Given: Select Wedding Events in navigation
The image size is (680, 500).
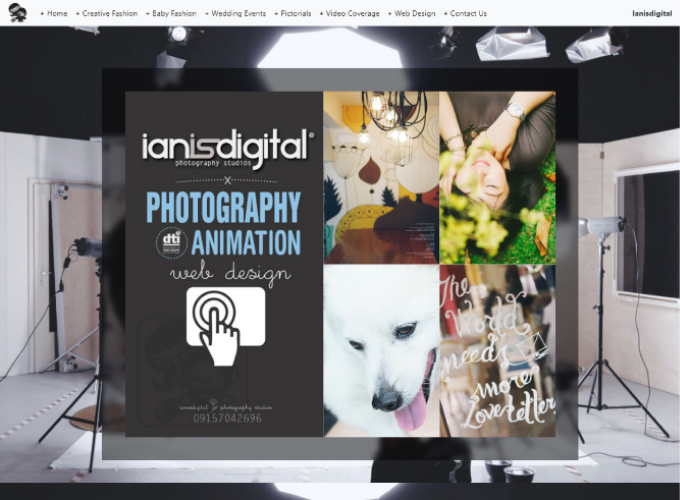Looking at the screenshot, I should coord(235,14).
